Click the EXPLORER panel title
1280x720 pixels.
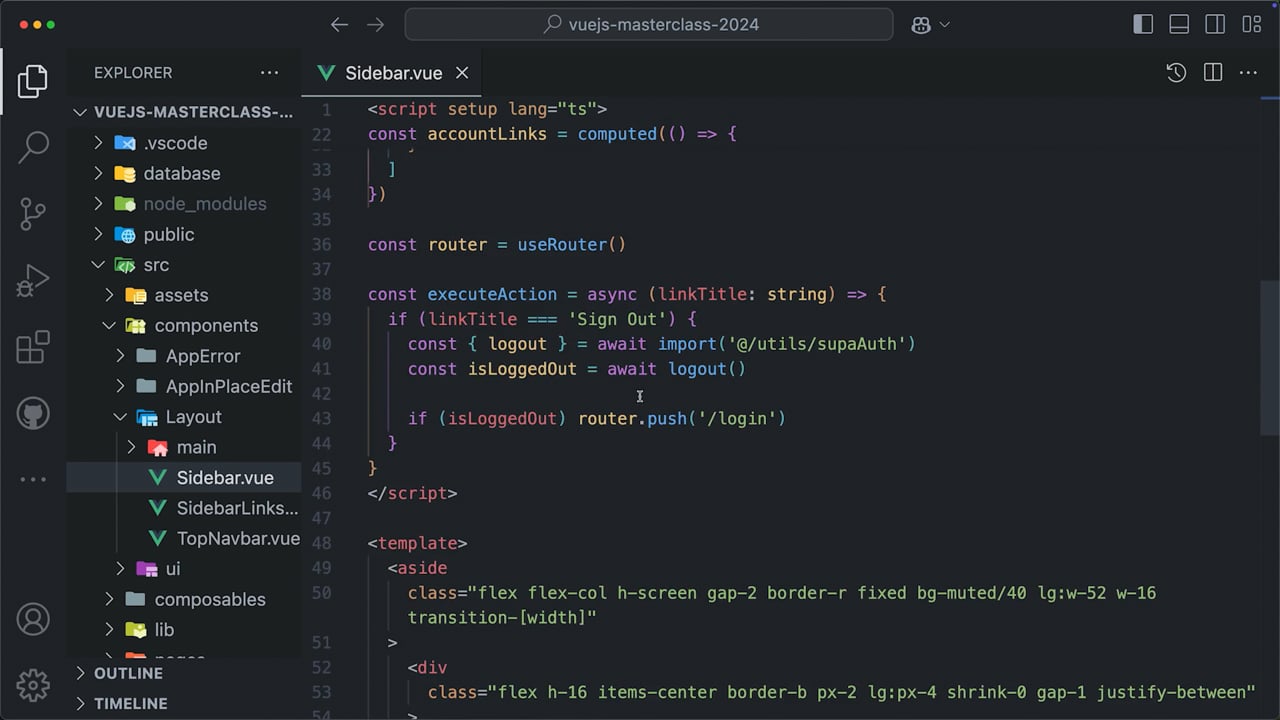point(133,73)
